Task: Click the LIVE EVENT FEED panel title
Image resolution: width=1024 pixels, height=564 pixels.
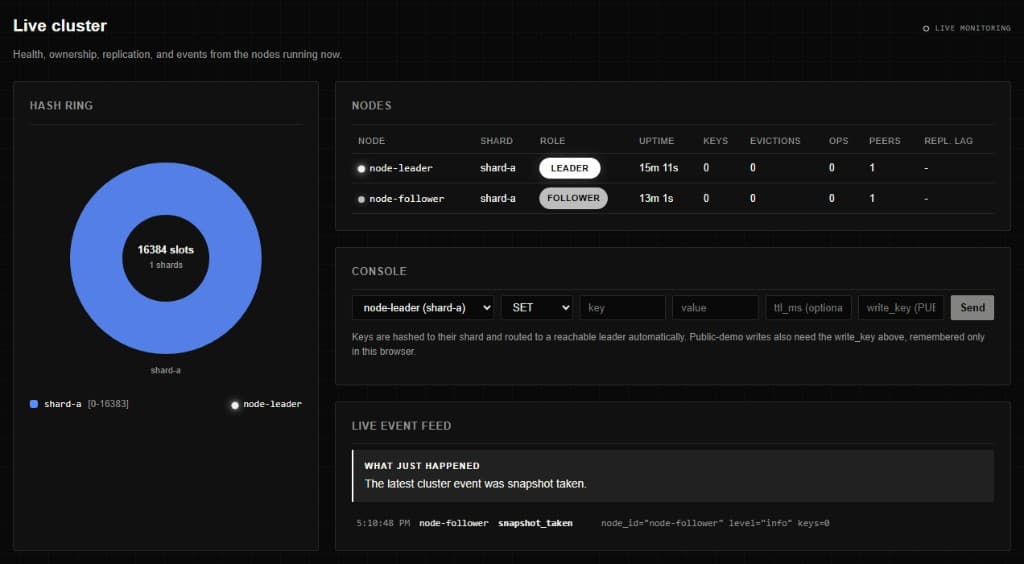Action: click(x=402, y=426)
